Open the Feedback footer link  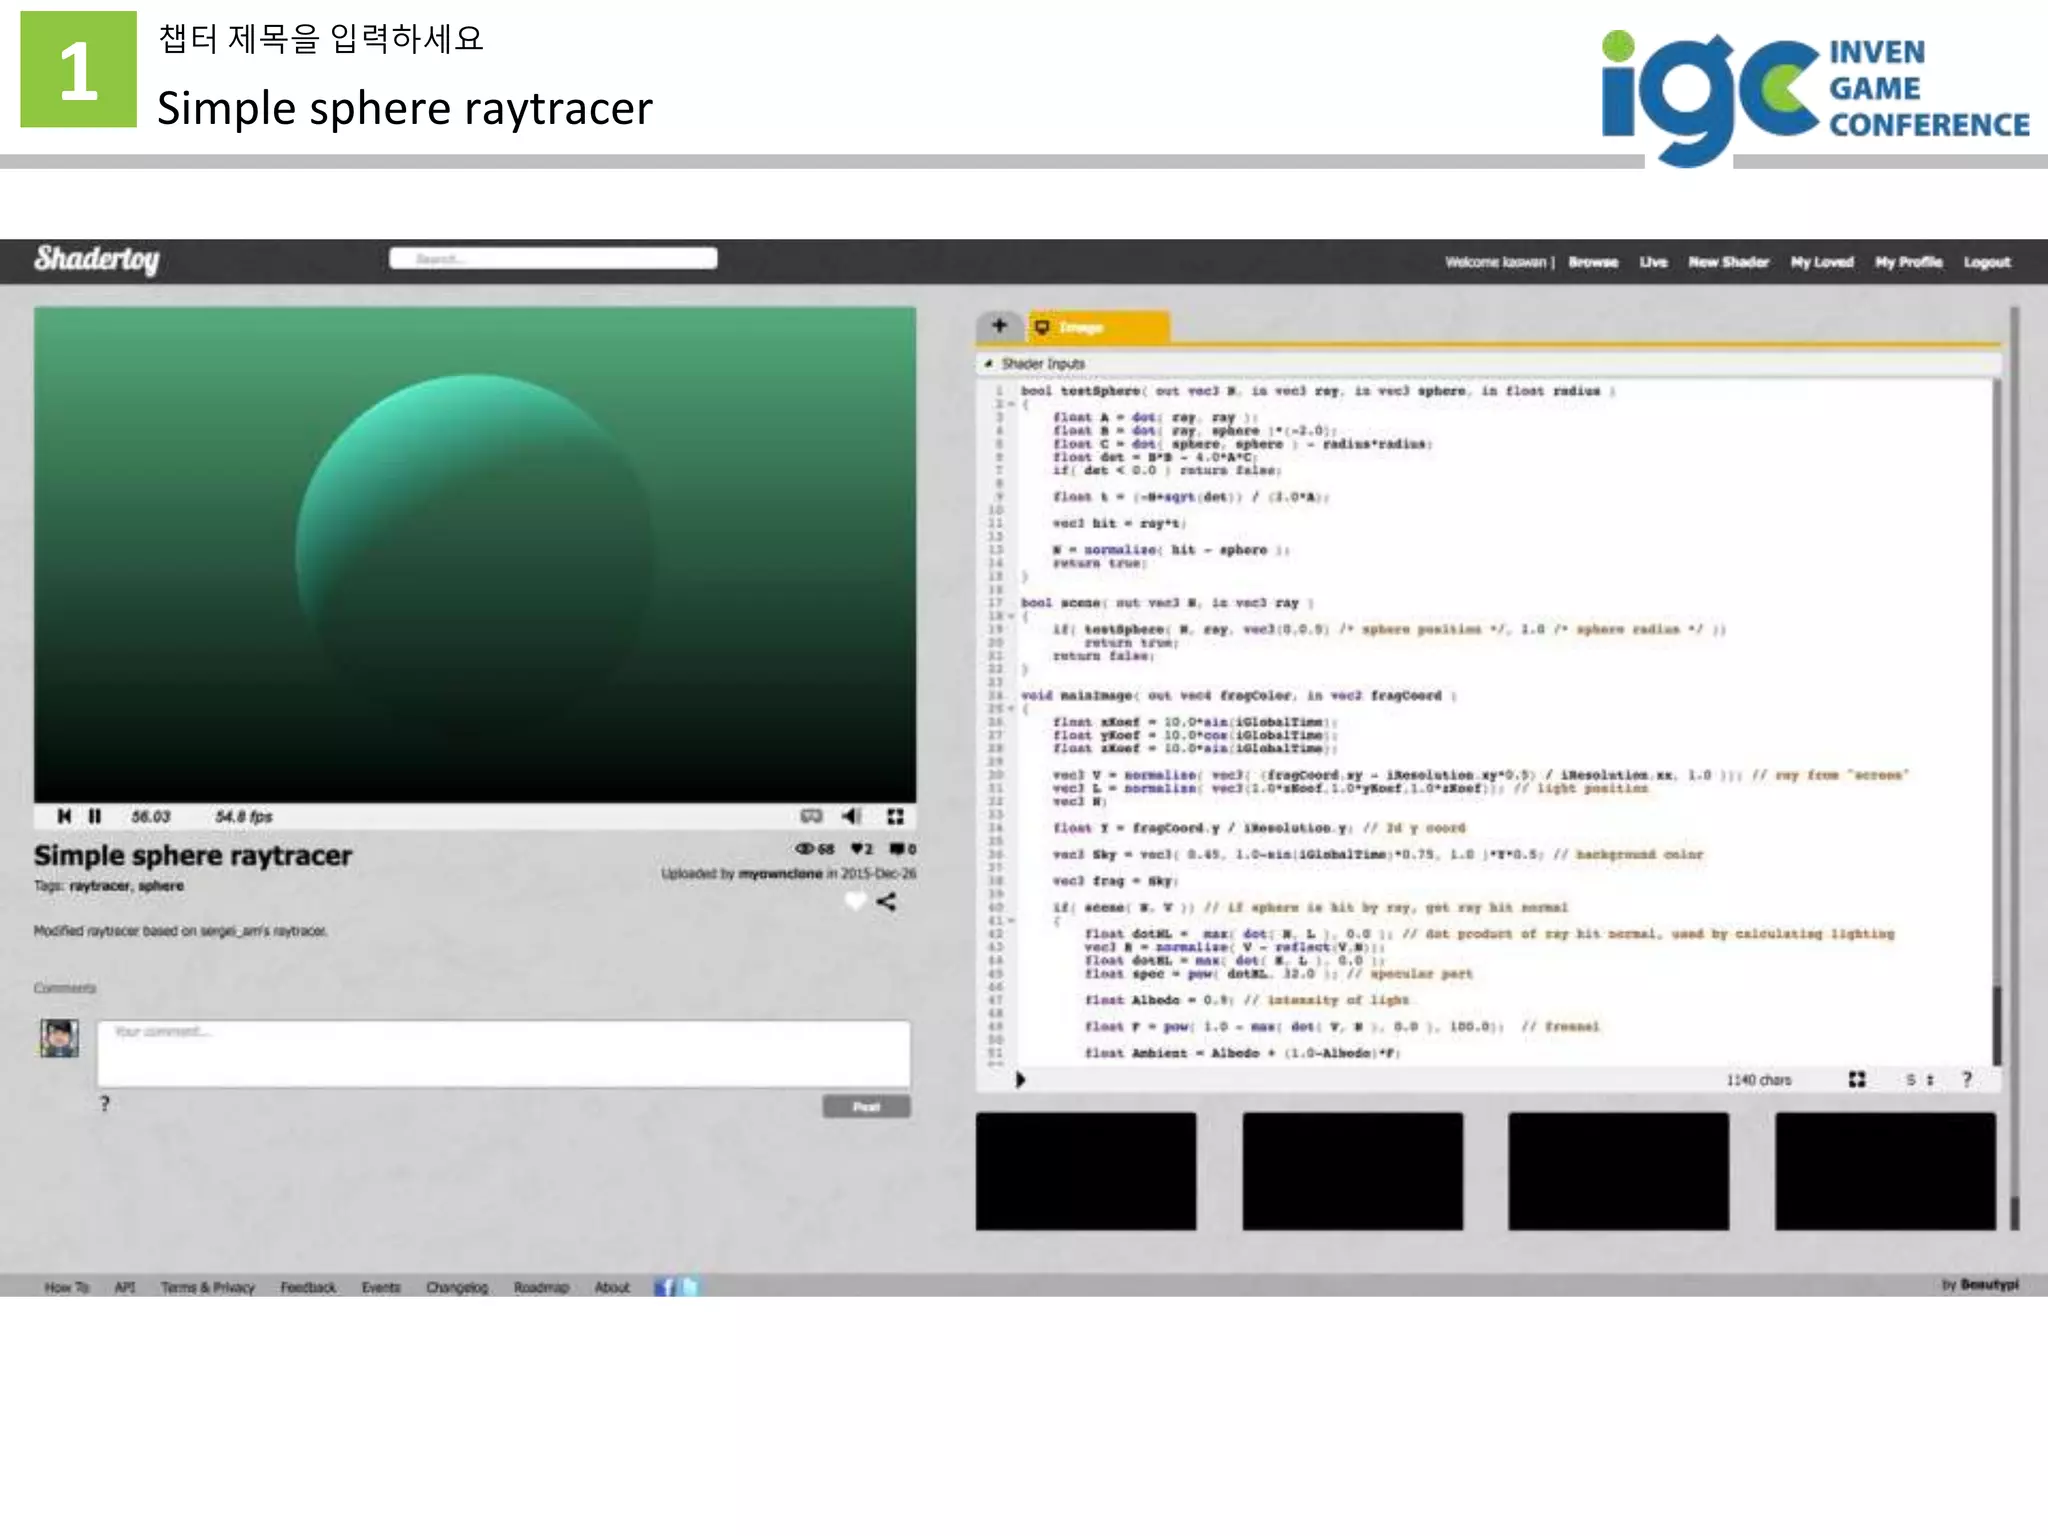click(308, 1287)
